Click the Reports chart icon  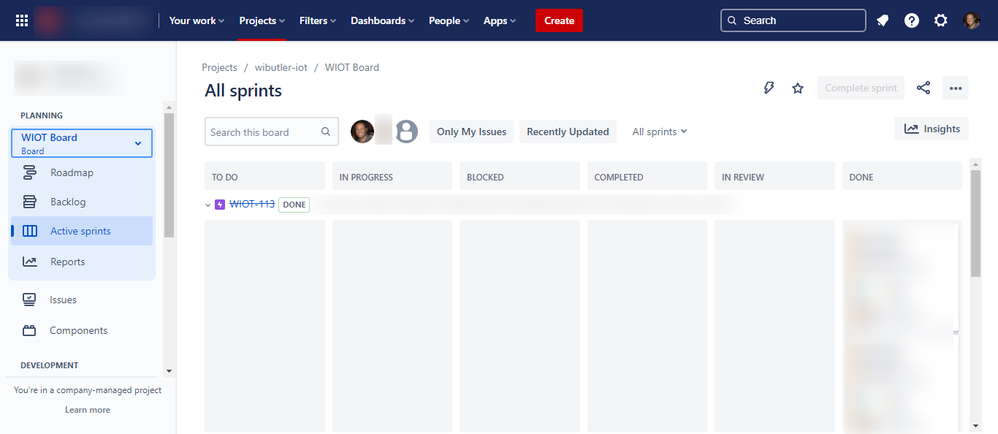tap(29, 262)
